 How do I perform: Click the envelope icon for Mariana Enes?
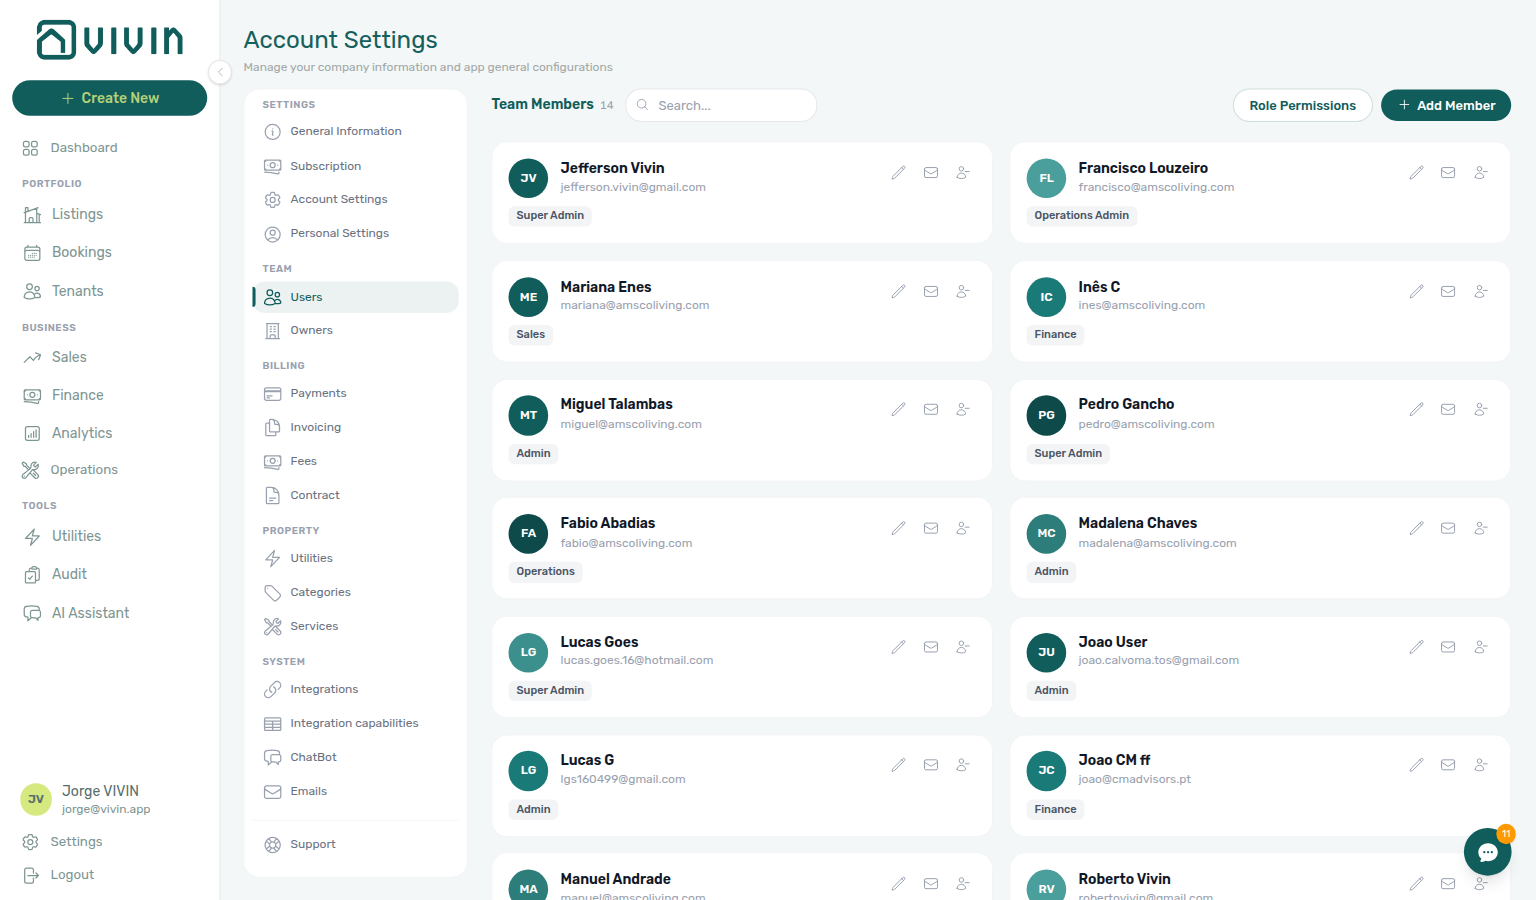(931, 292)
